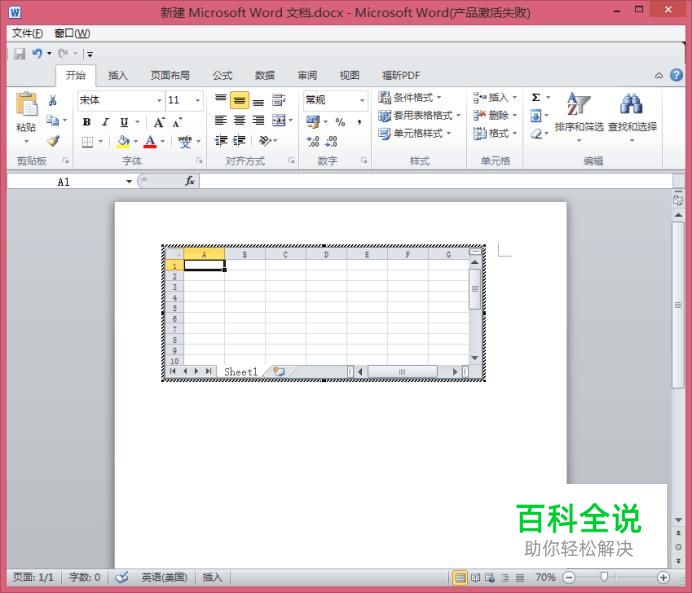Image resolution: width=692 pixels, height=593 pixels.
Task: Open number format dropdown (常规)
Action: pyautogui.click(x=362, y=101)
